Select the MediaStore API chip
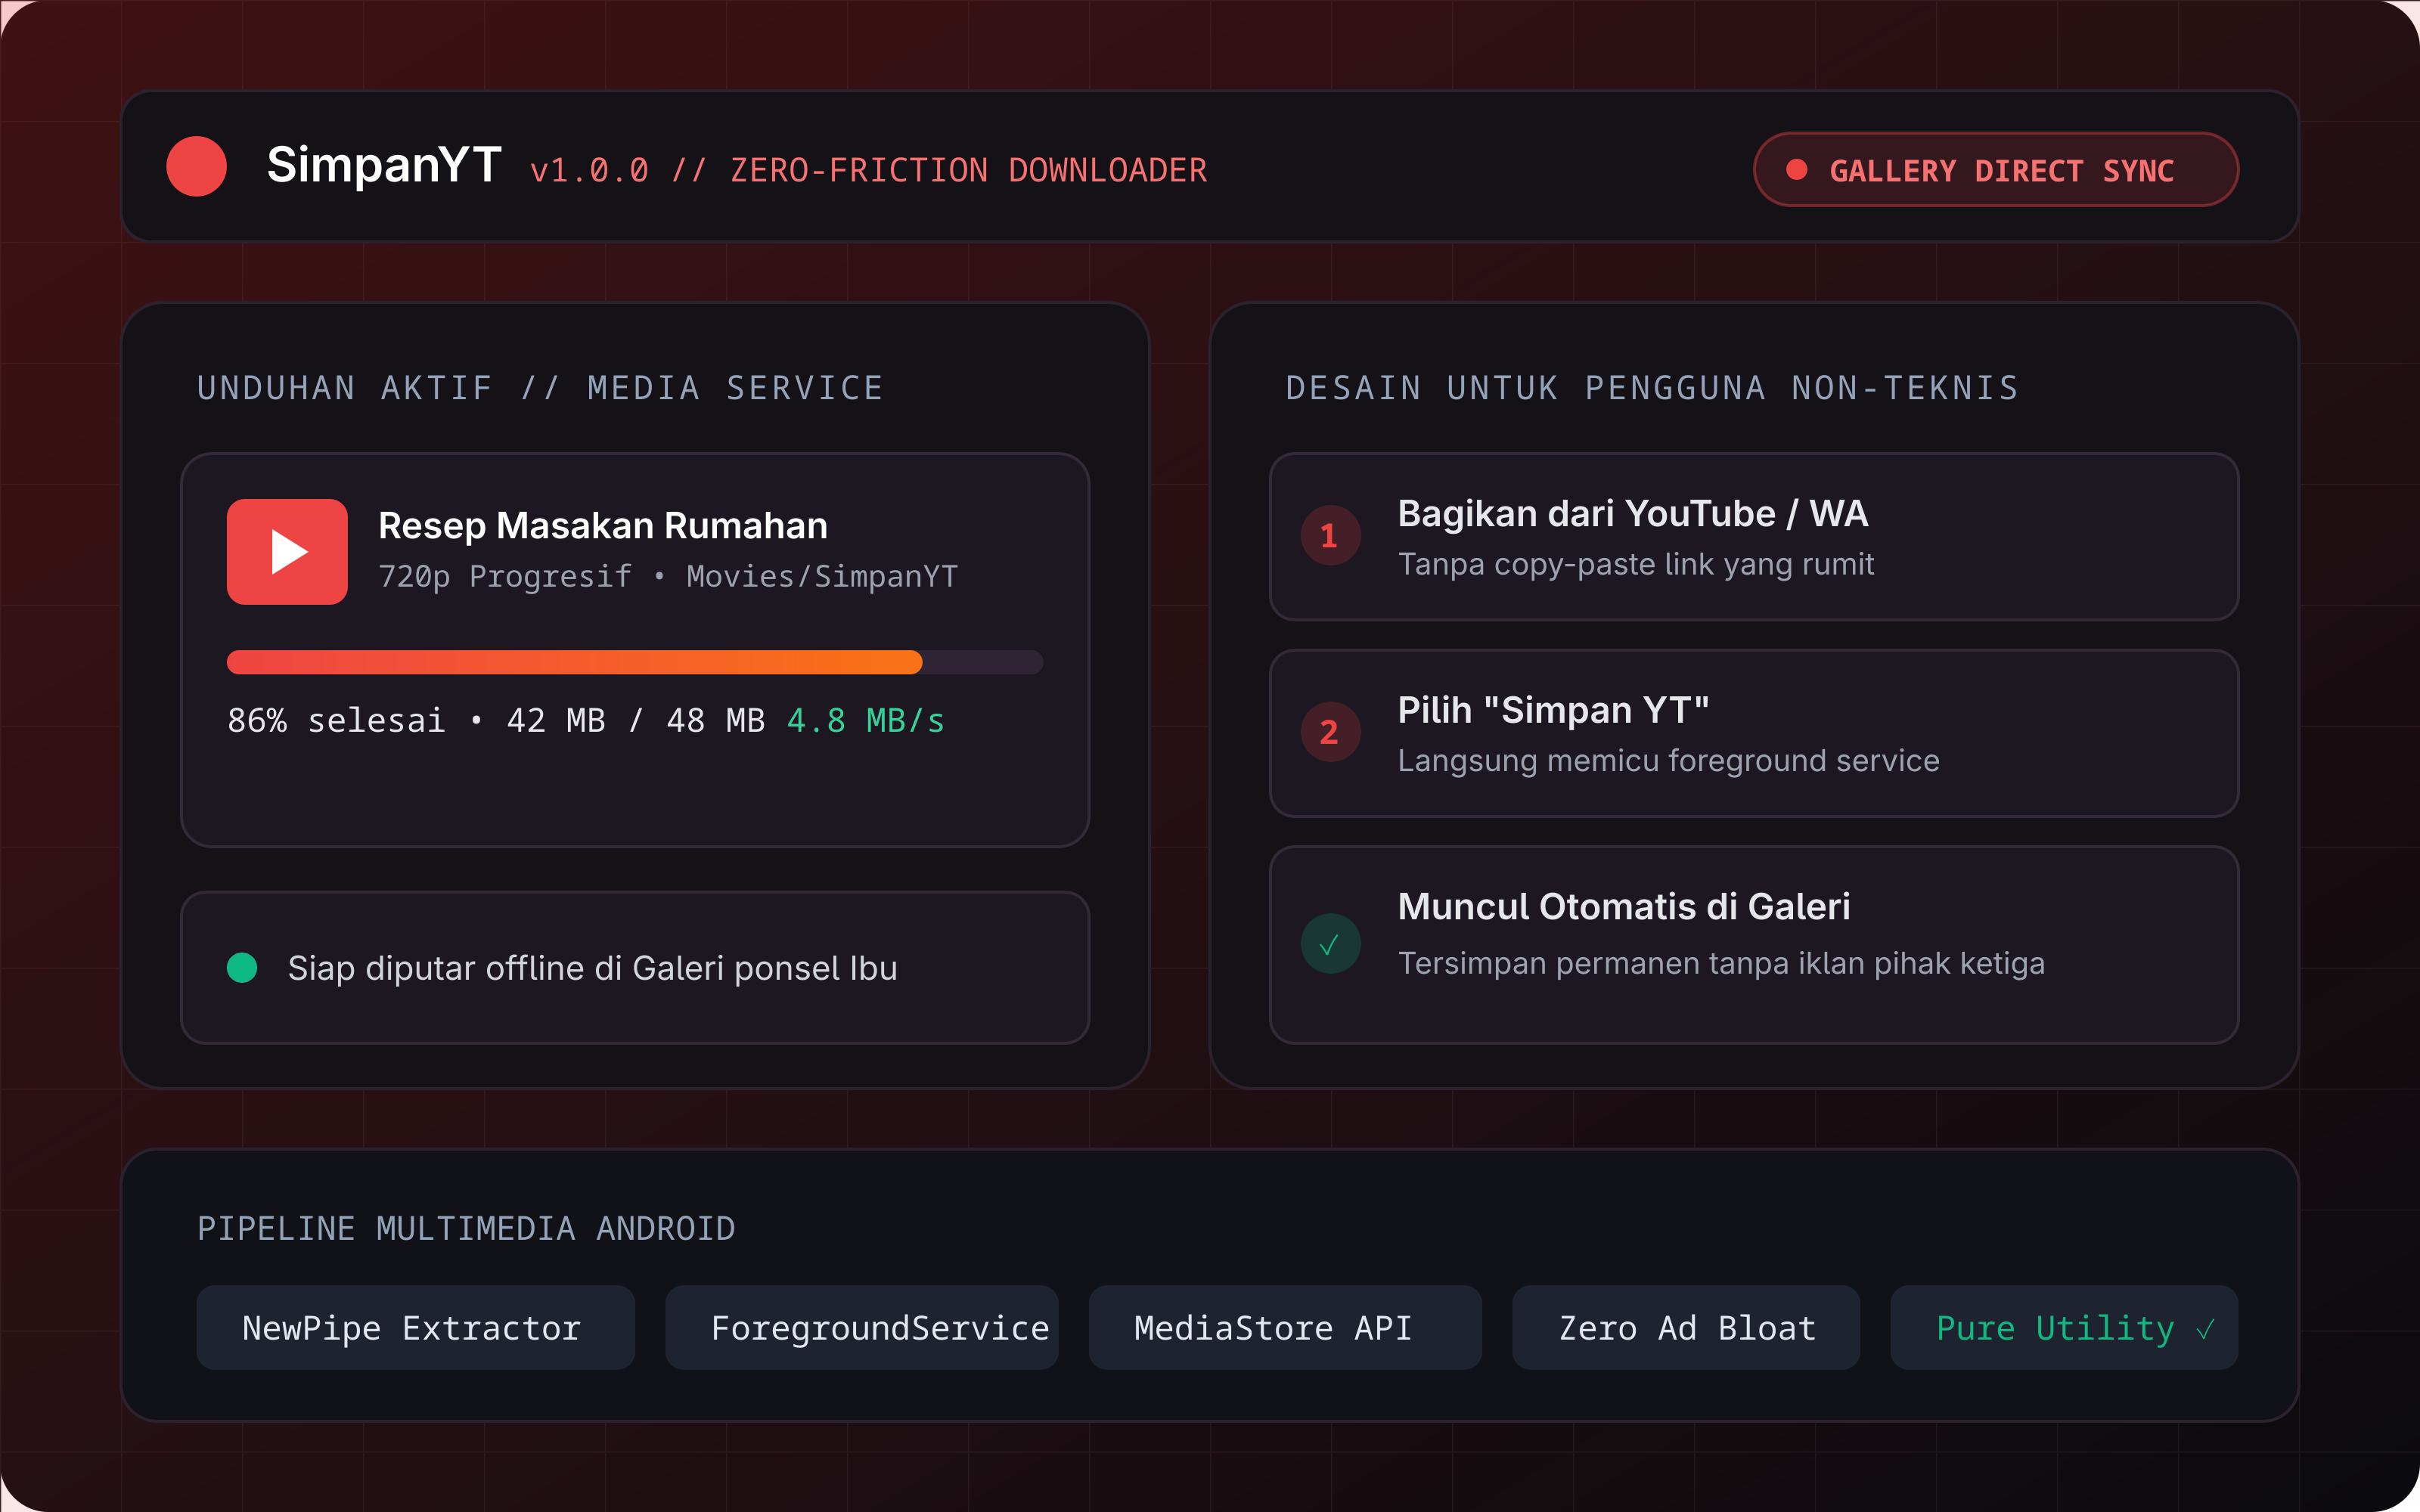 pos(1285,1327)
